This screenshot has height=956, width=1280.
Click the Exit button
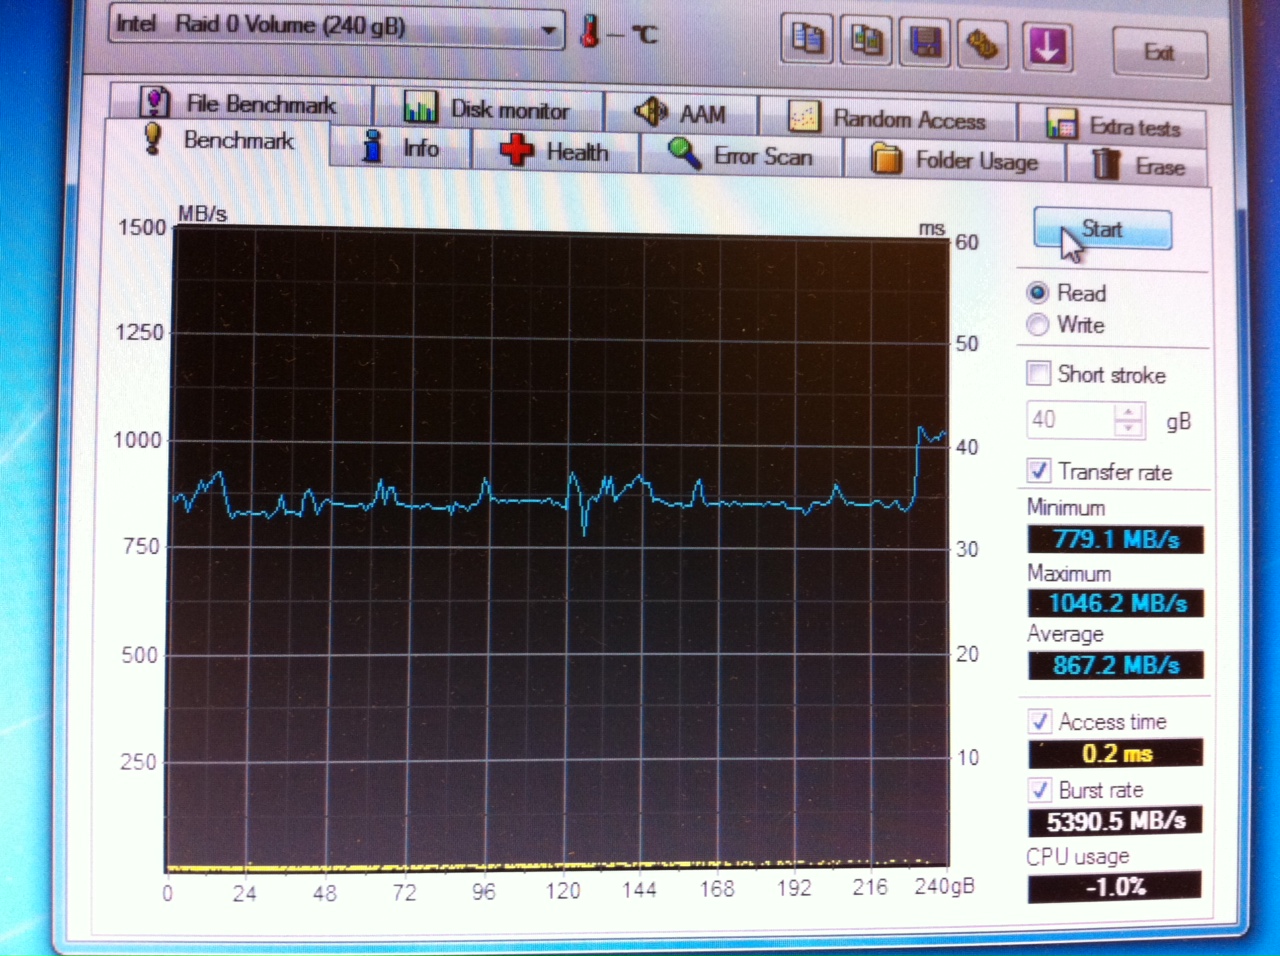point(1159,52)
